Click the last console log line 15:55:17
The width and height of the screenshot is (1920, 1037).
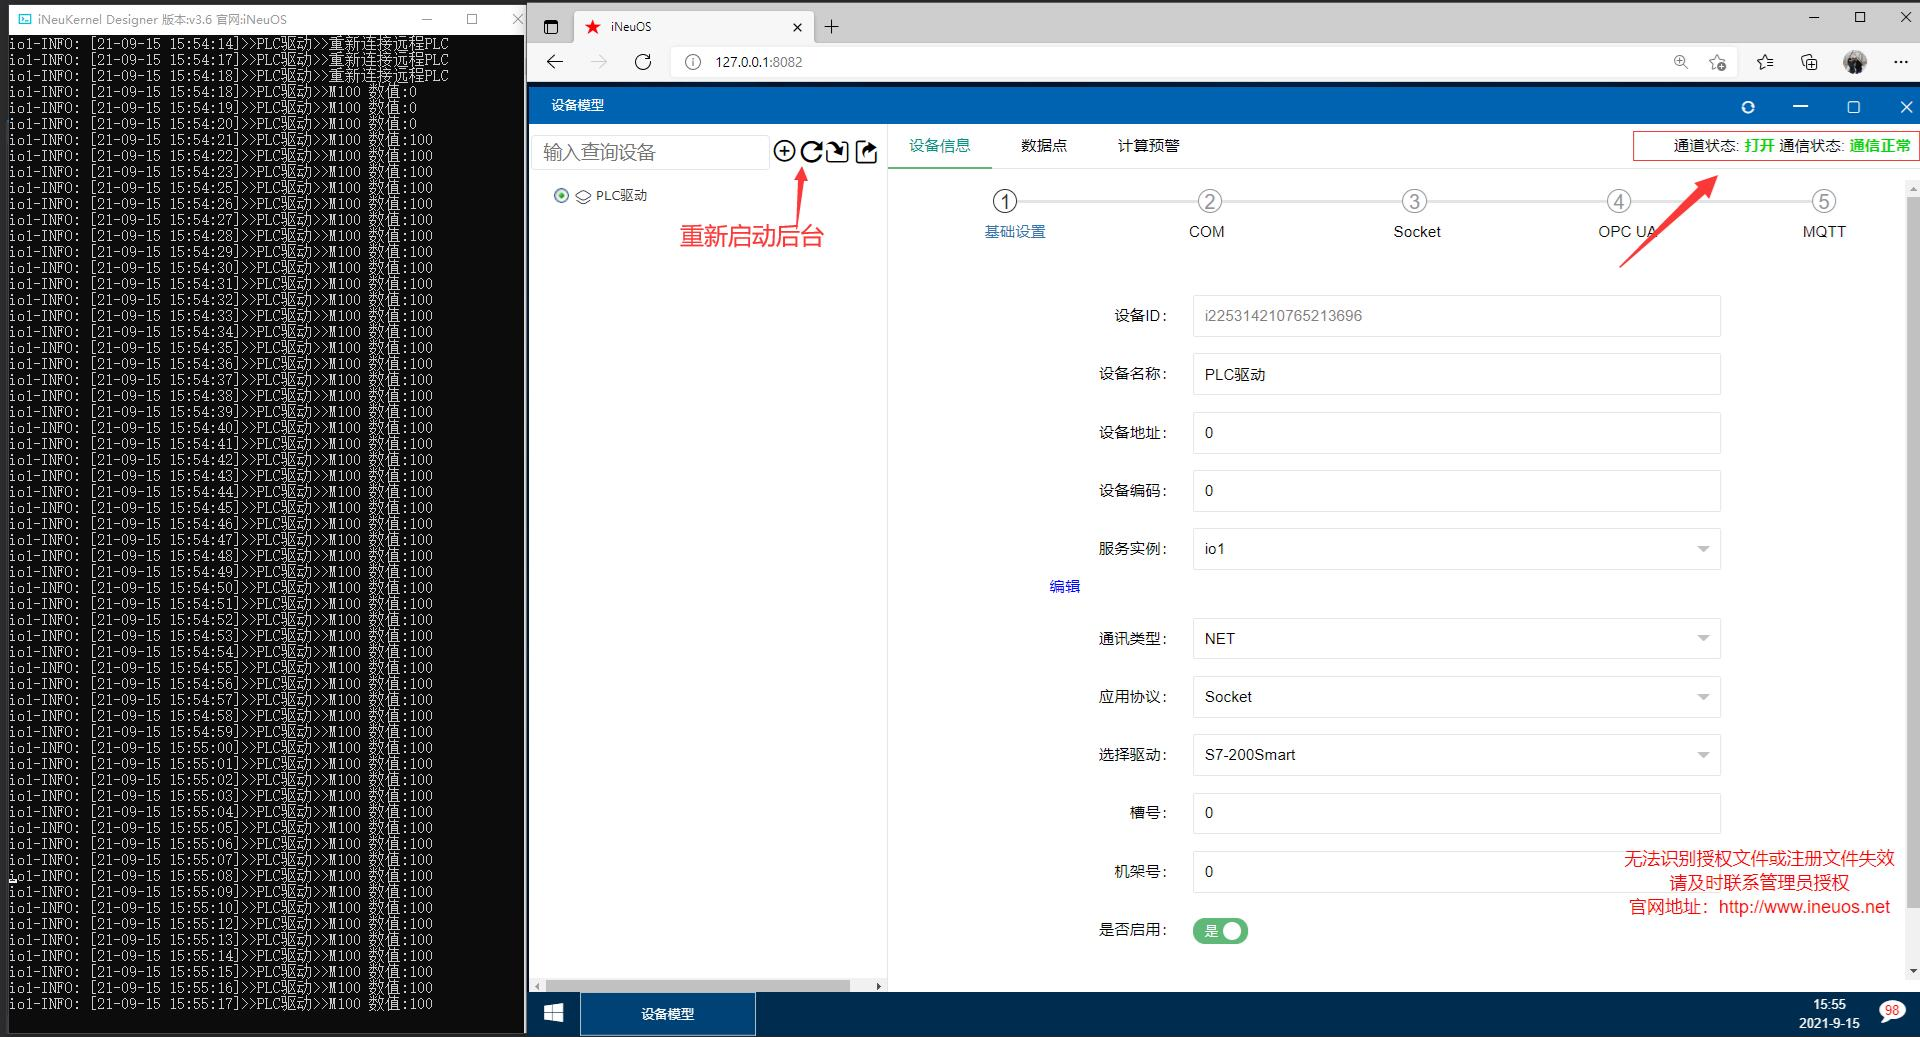pyautogui.click(x=221, y=1004)
